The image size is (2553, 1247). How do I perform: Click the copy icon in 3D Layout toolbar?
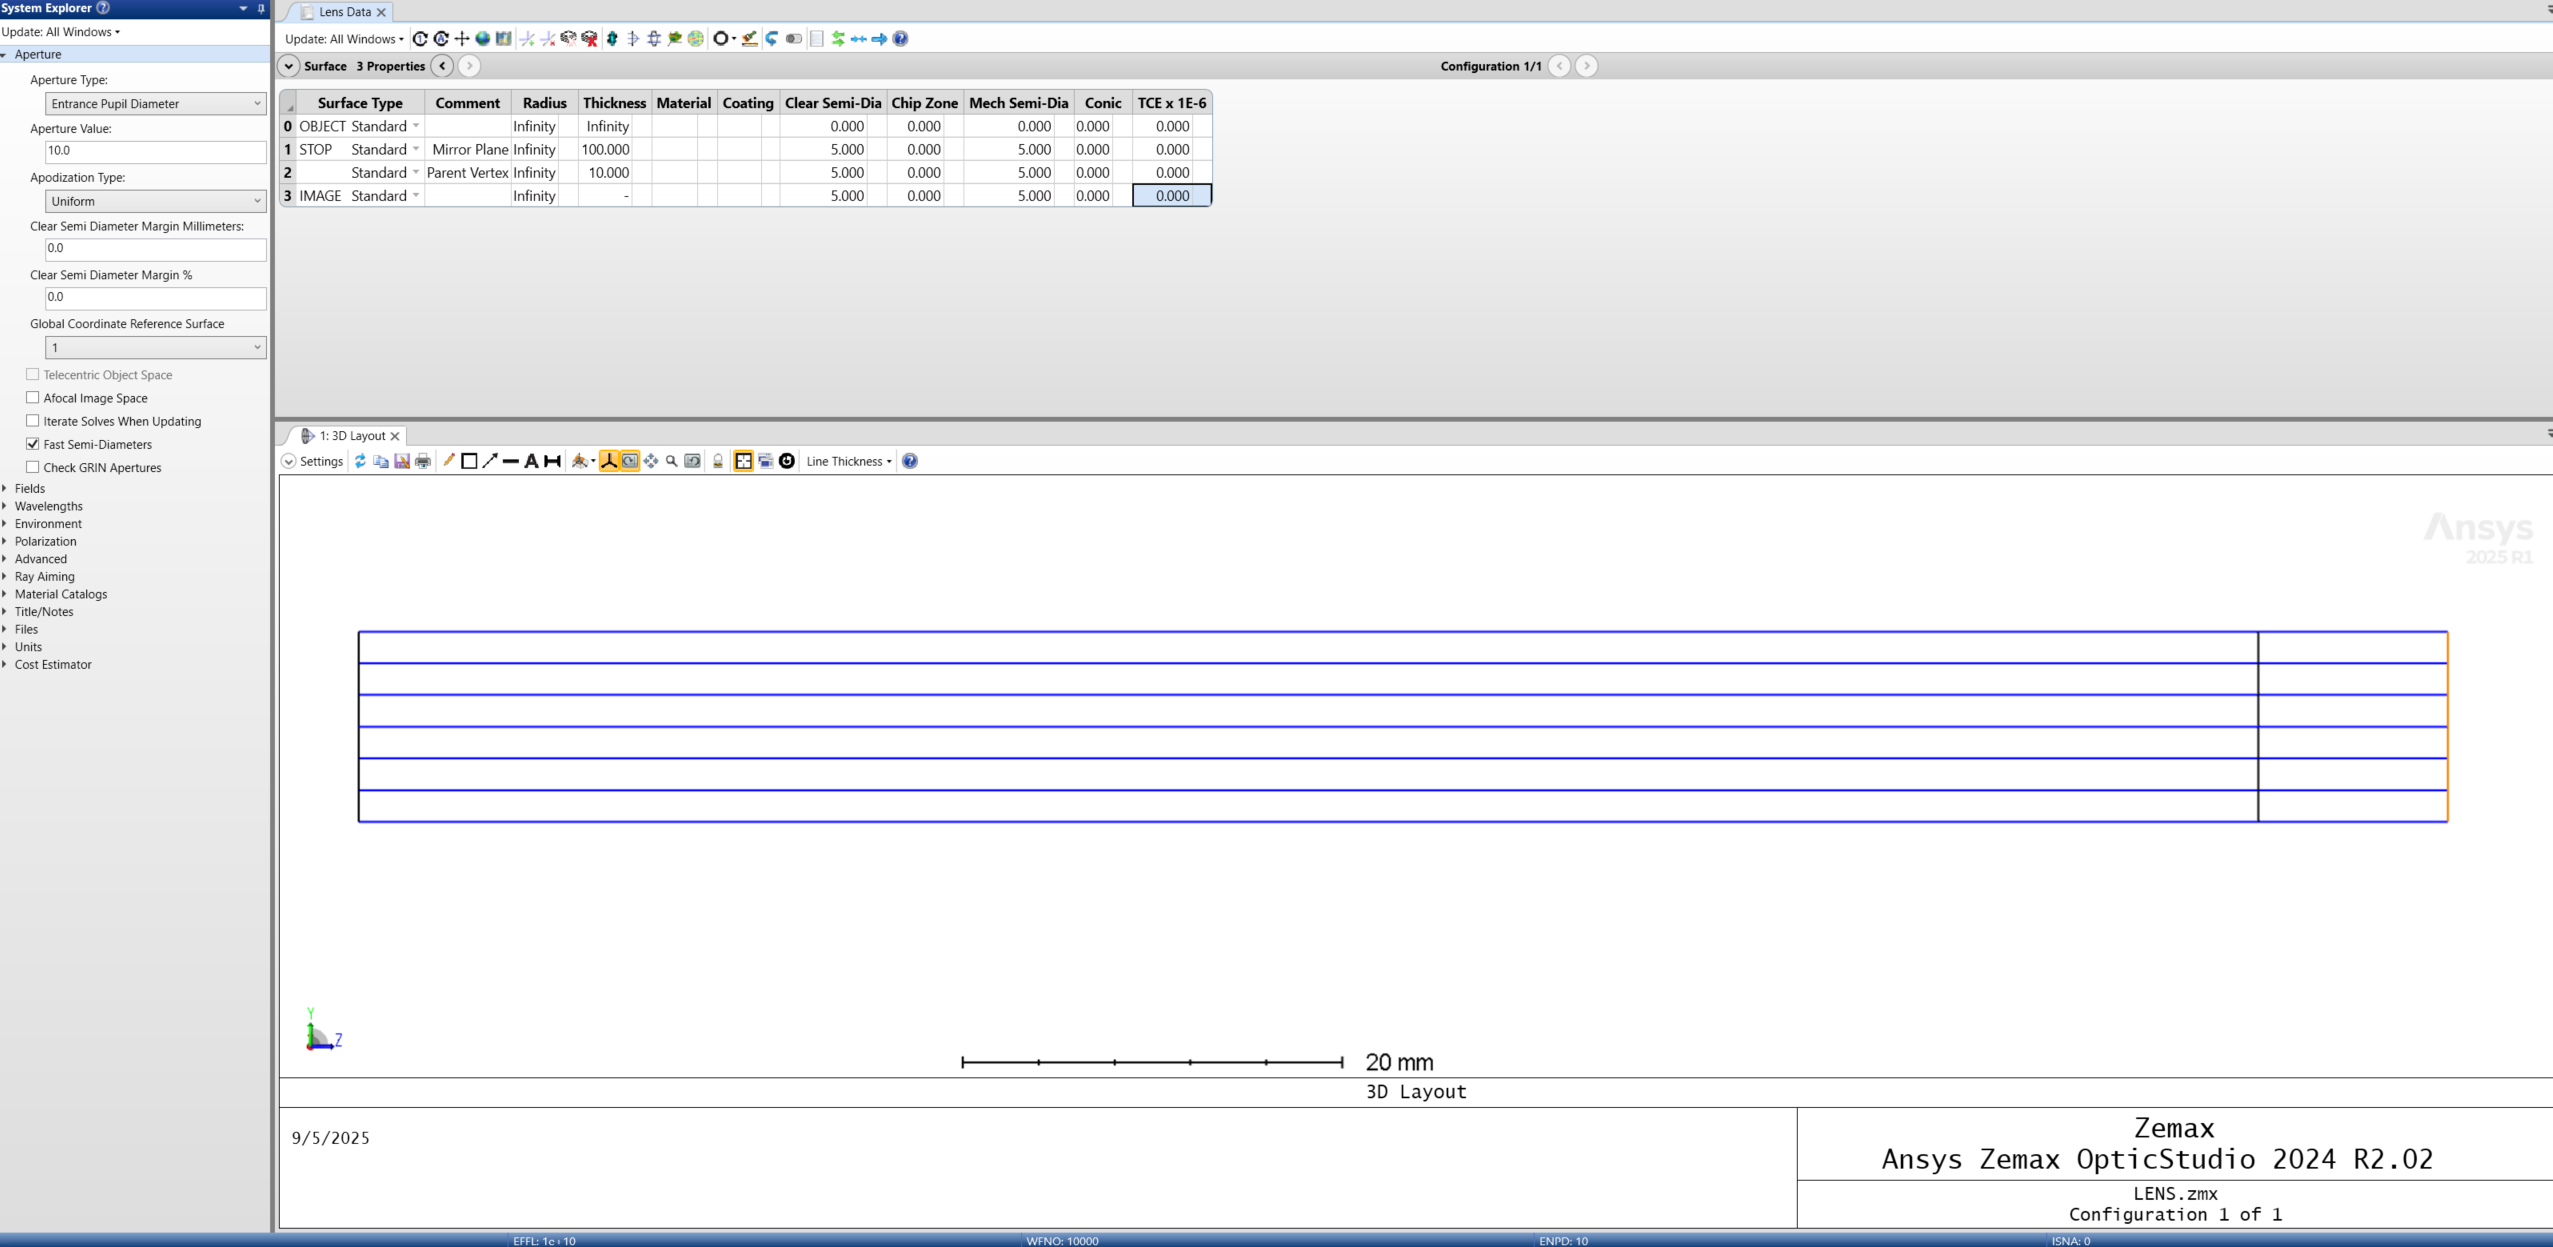coord(381,461)
